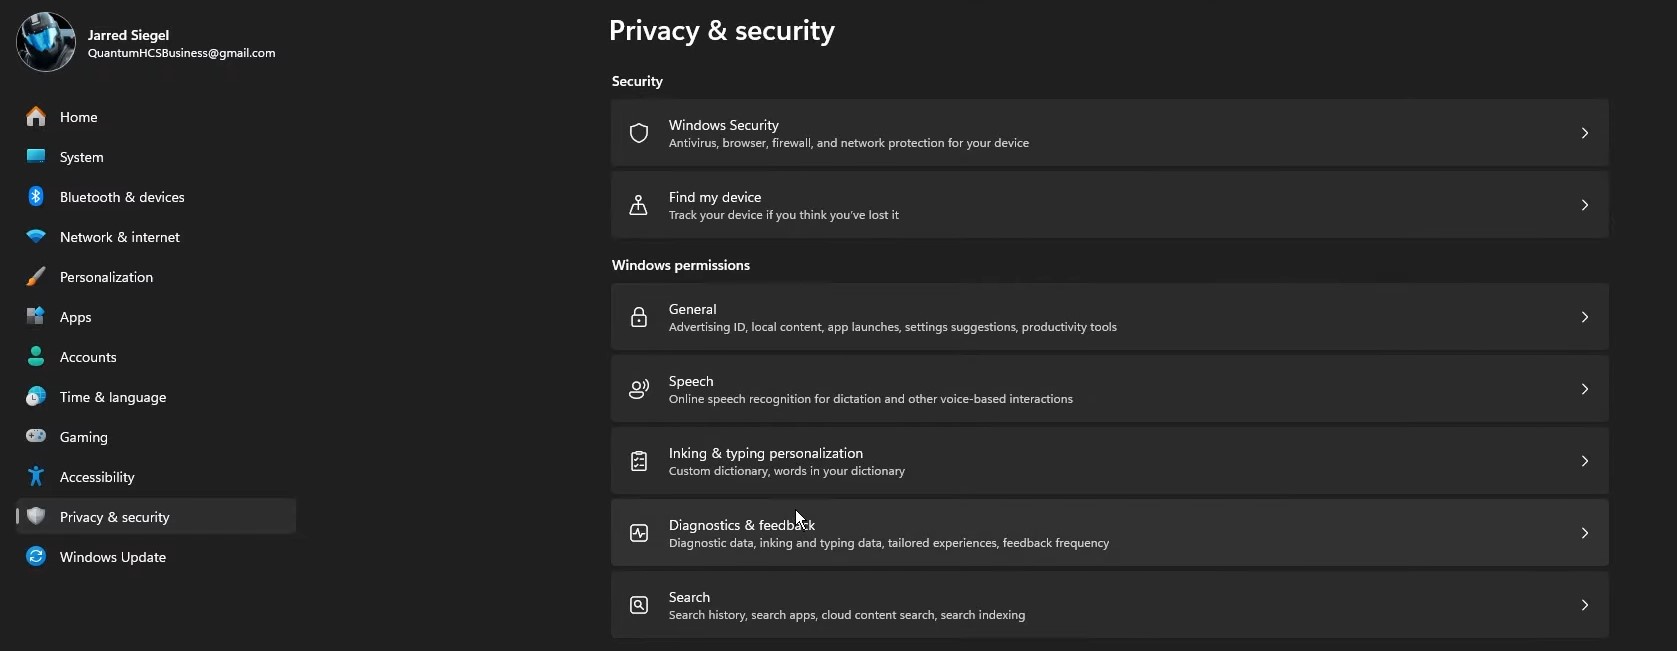Select Windows Update in the sidebar
The width and height of the screenshot is (1677, 651).
112,556
